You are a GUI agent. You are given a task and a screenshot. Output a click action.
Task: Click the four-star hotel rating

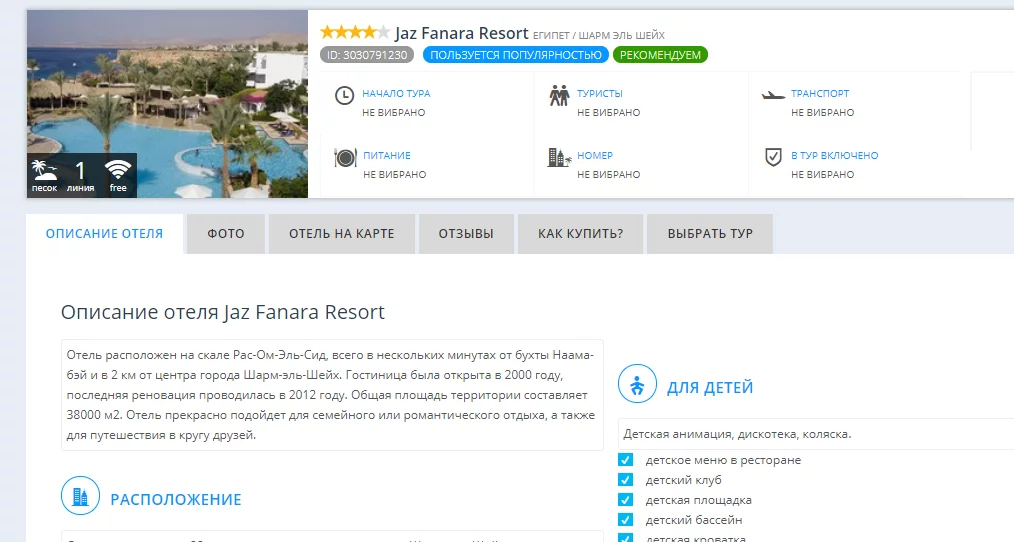tap(355, 32)
